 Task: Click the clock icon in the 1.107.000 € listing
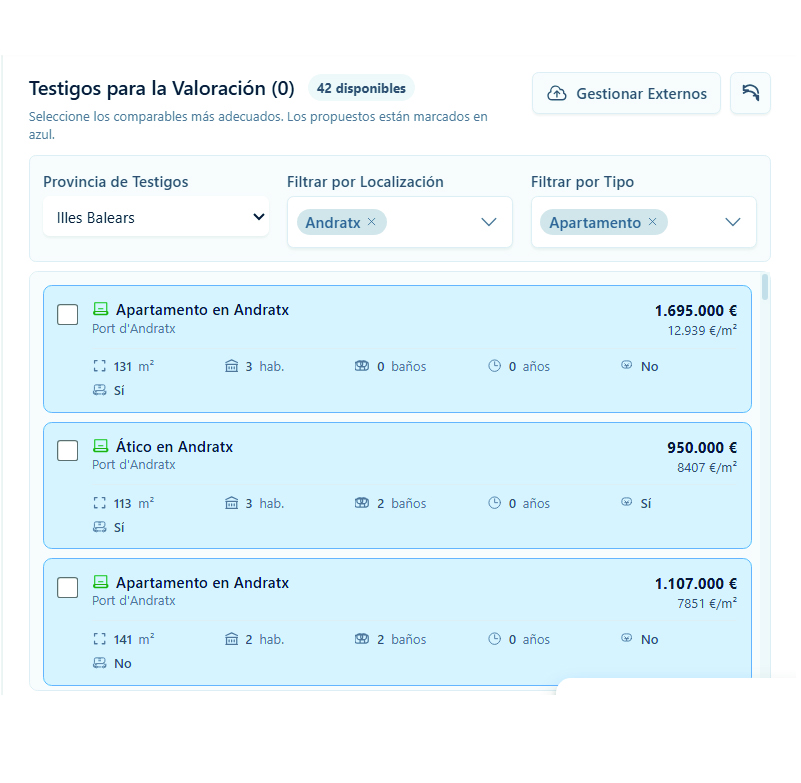tap(494, 639)
